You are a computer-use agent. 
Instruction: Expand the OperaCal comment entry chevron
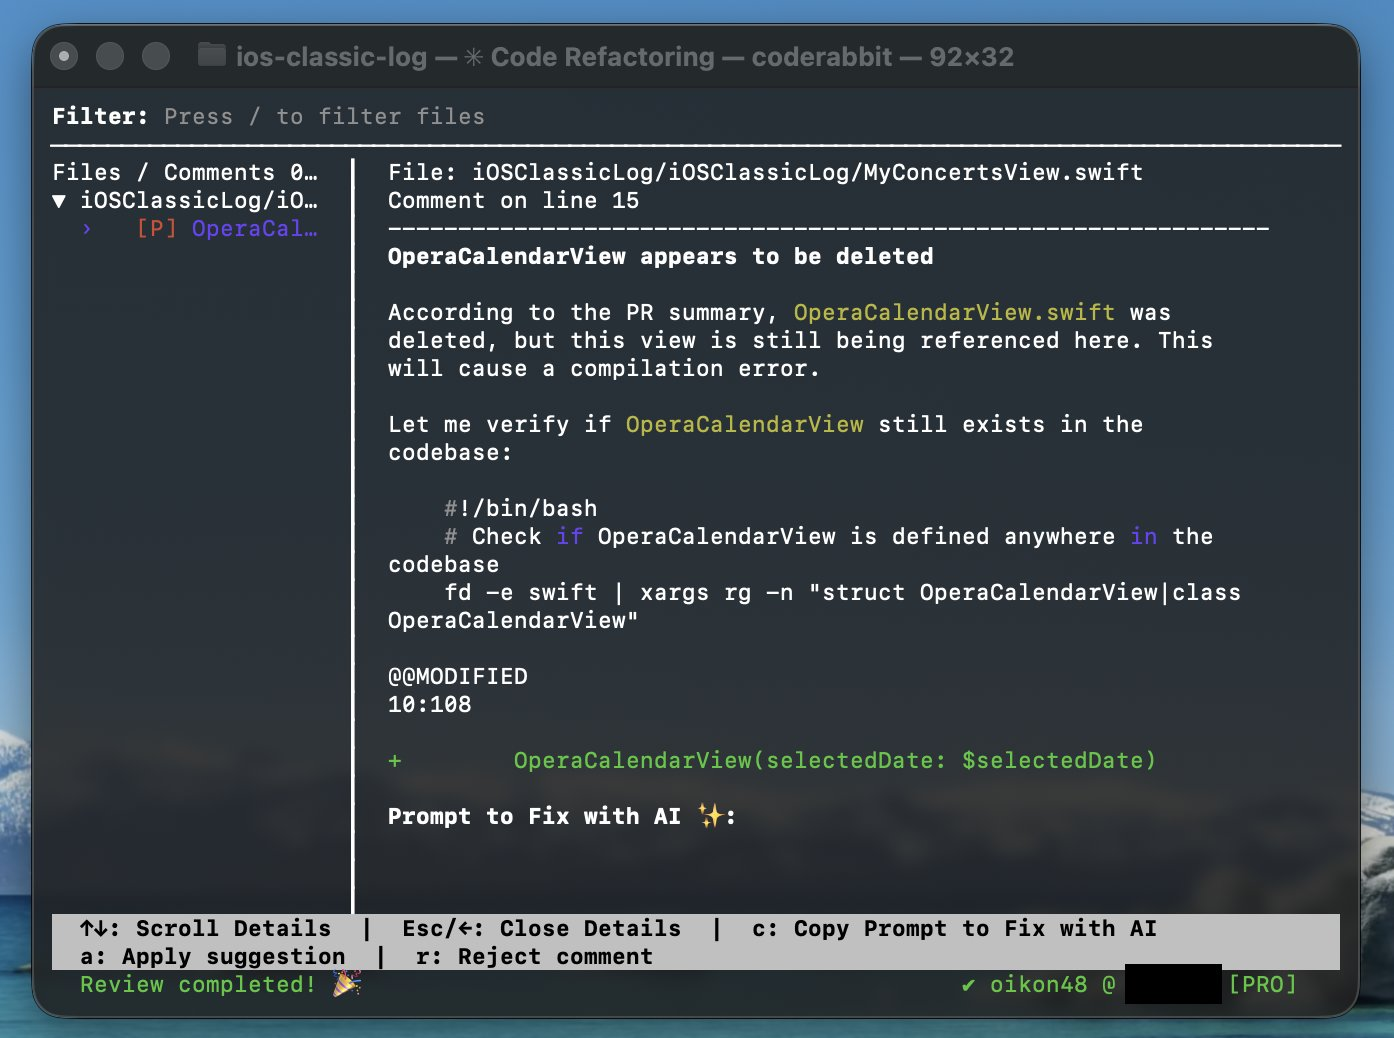coord(87,229)
